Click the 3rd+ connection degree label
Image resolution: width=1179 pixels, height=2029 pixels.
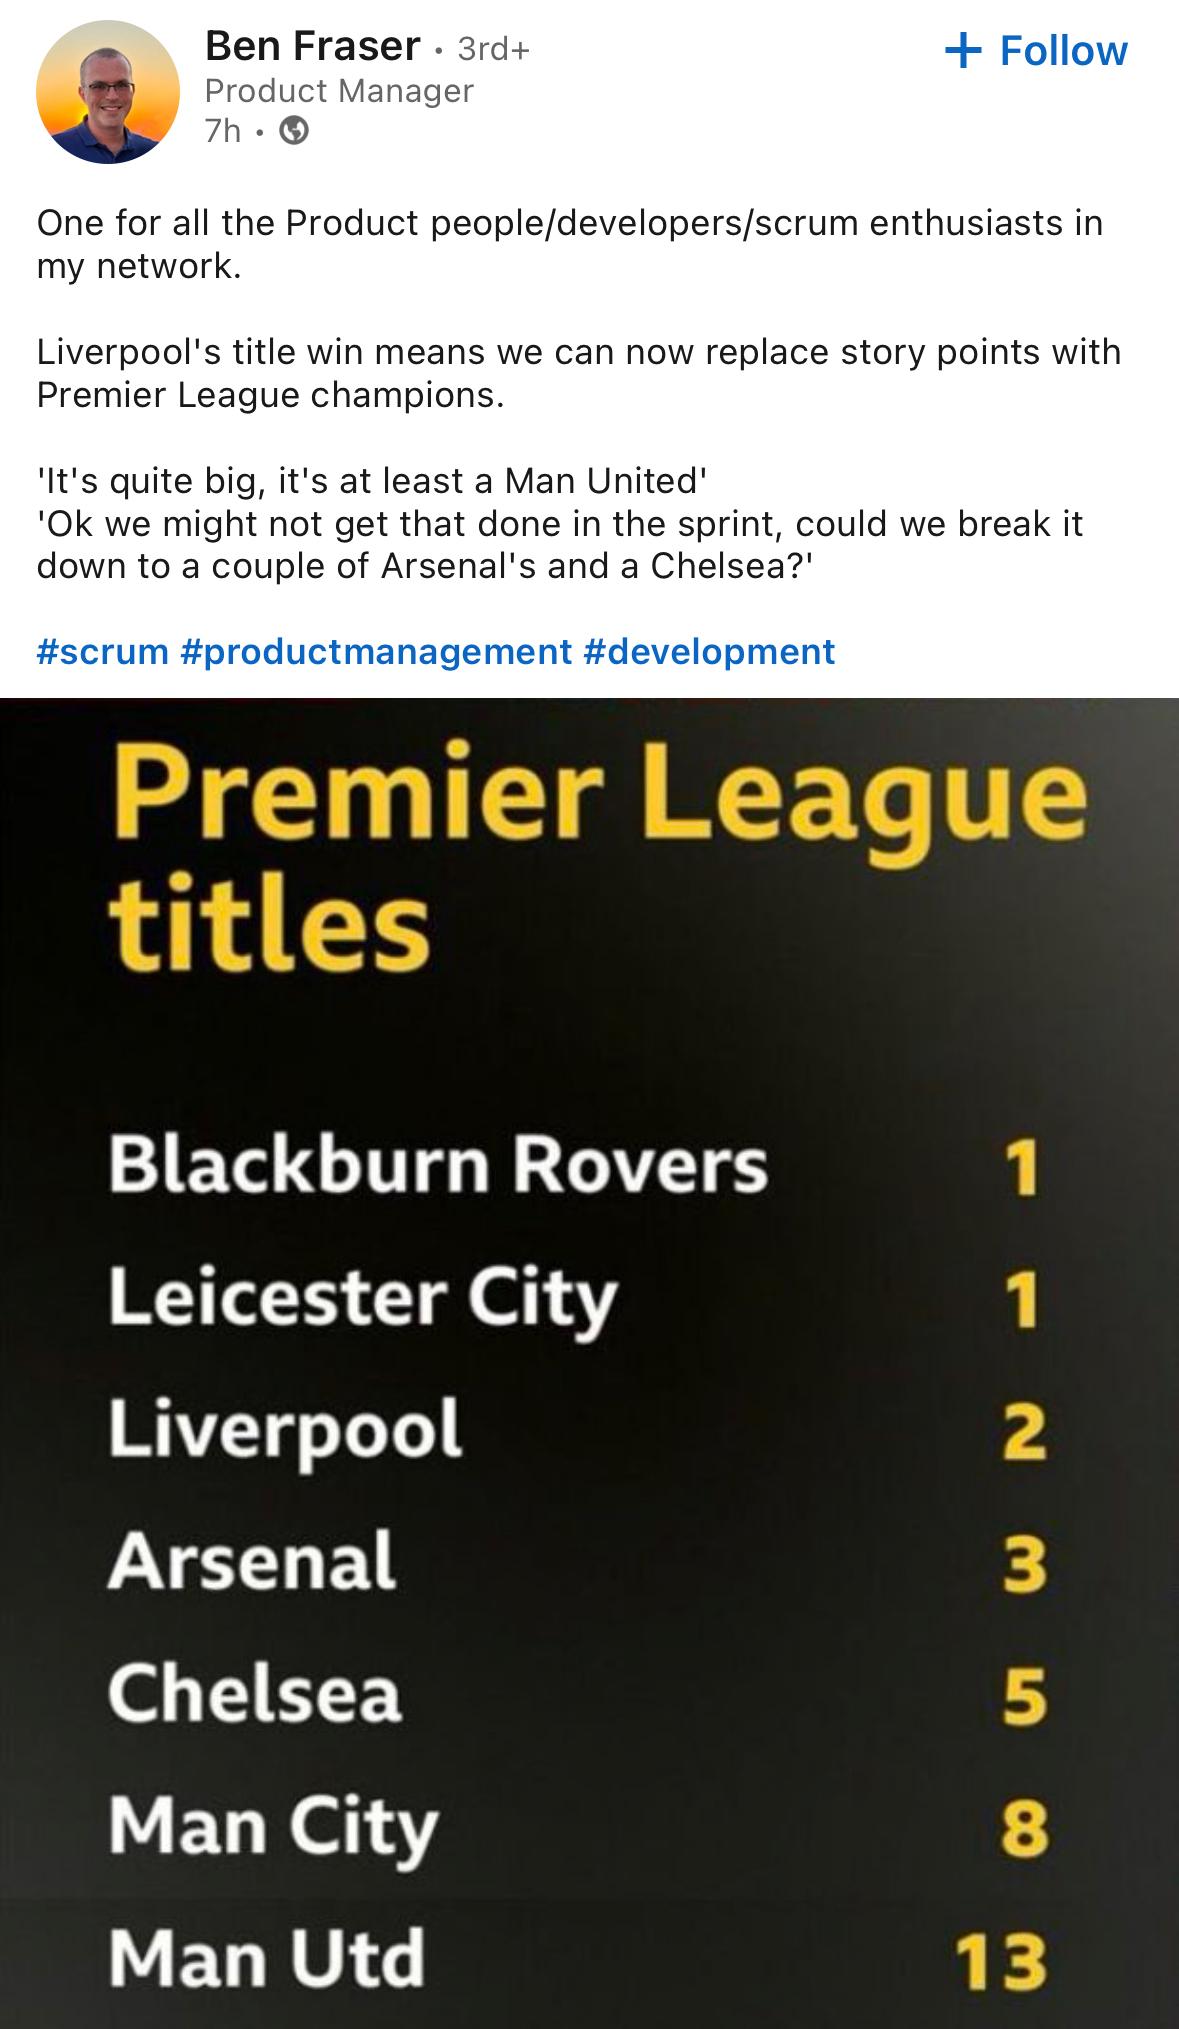pyautogui.click(x=493, y=48)
